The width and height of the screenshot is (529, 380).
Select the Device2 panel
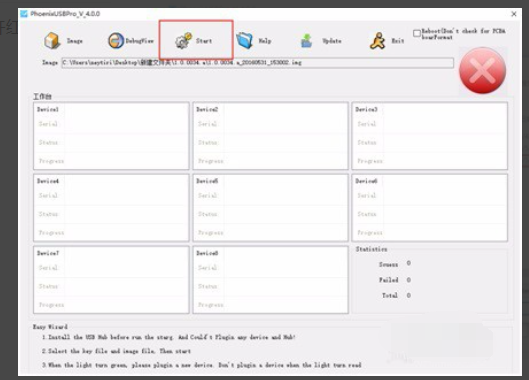271,136
